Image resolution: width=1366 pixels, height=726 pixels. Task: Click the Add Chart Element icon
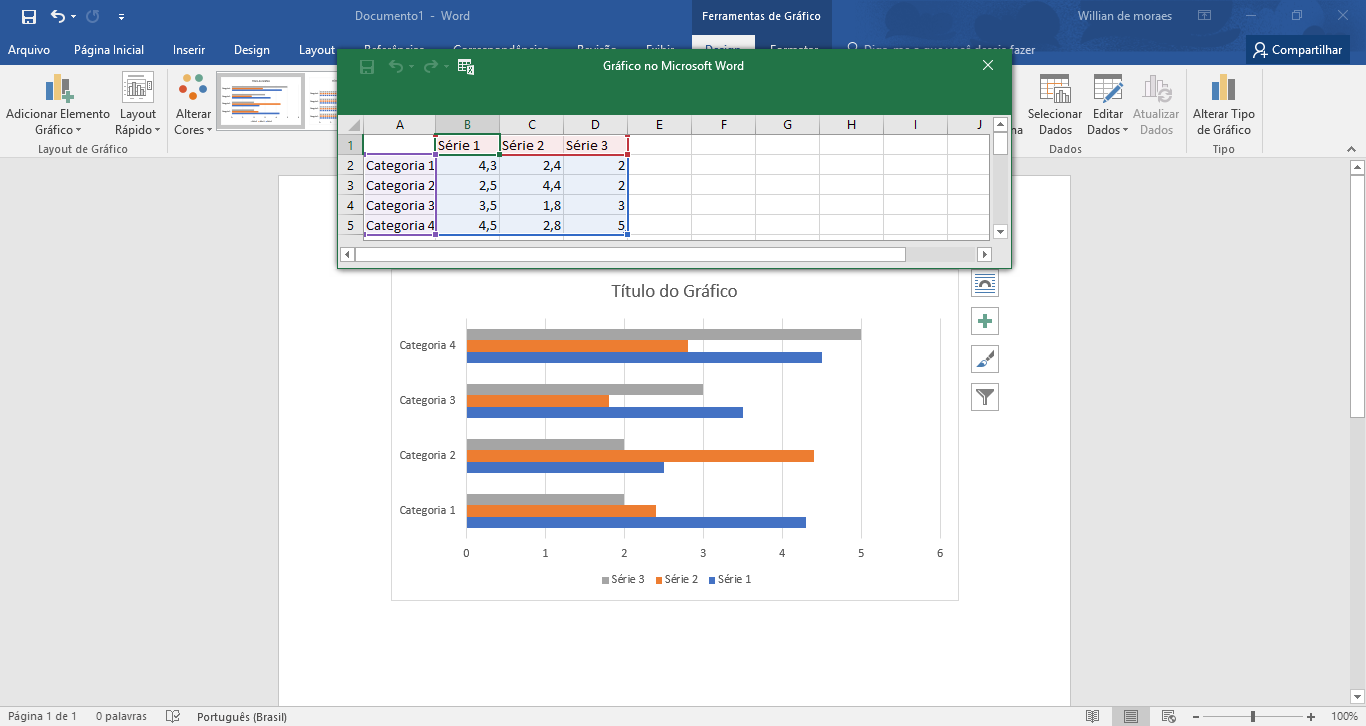point(58,89)
